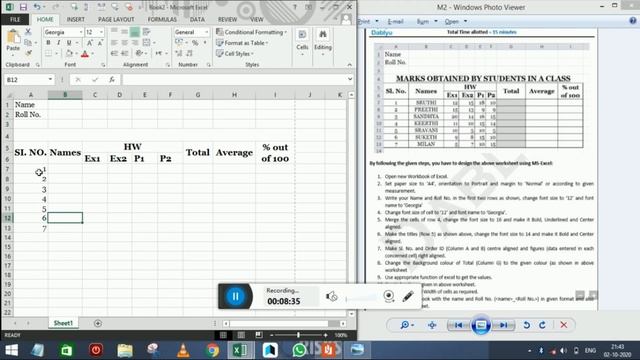Click the recorder pencil annotation icon
640x360 pixels.
(408, 296)
